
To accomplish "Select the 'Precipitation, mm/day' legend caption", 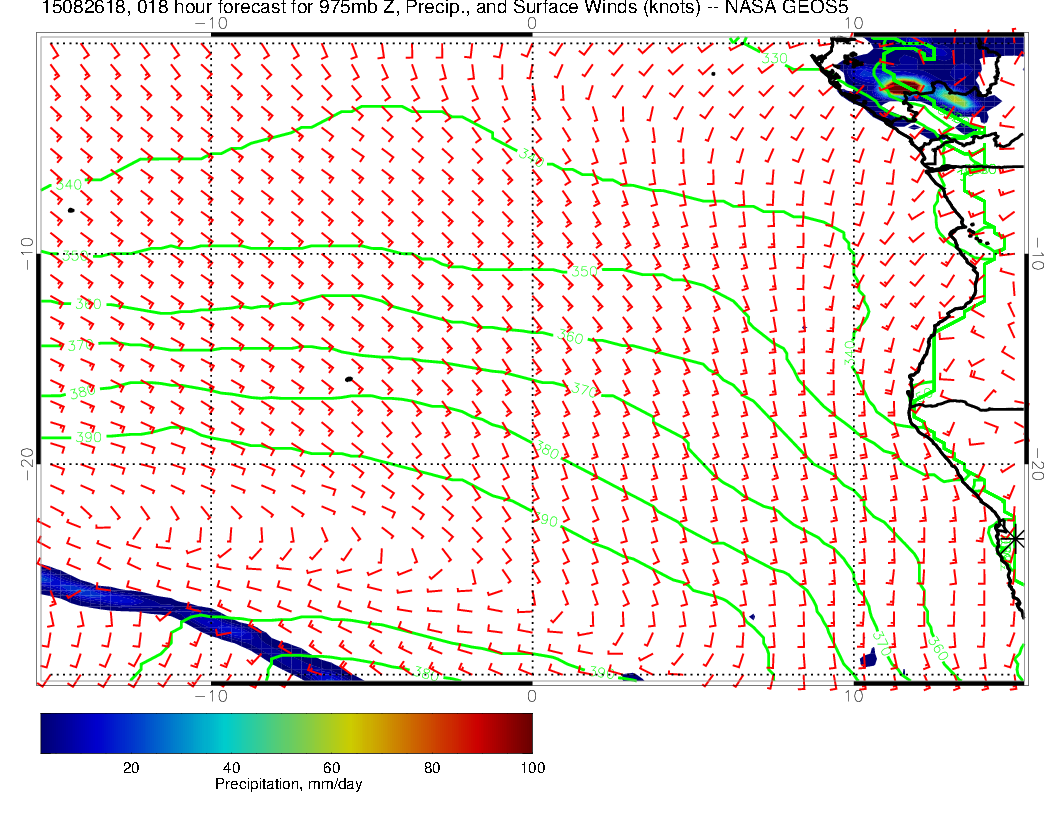I will tap(288, 785).
